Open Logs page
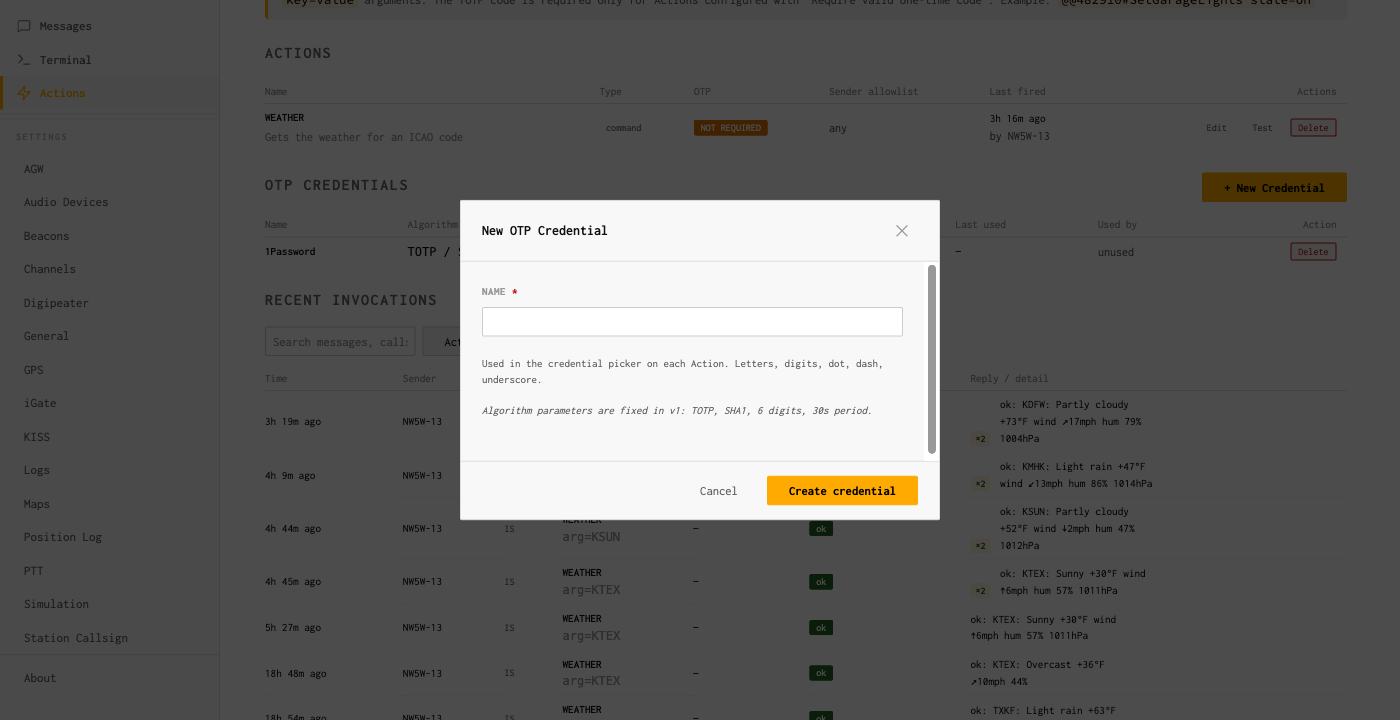1400x720 pixels. pos(37,470)
